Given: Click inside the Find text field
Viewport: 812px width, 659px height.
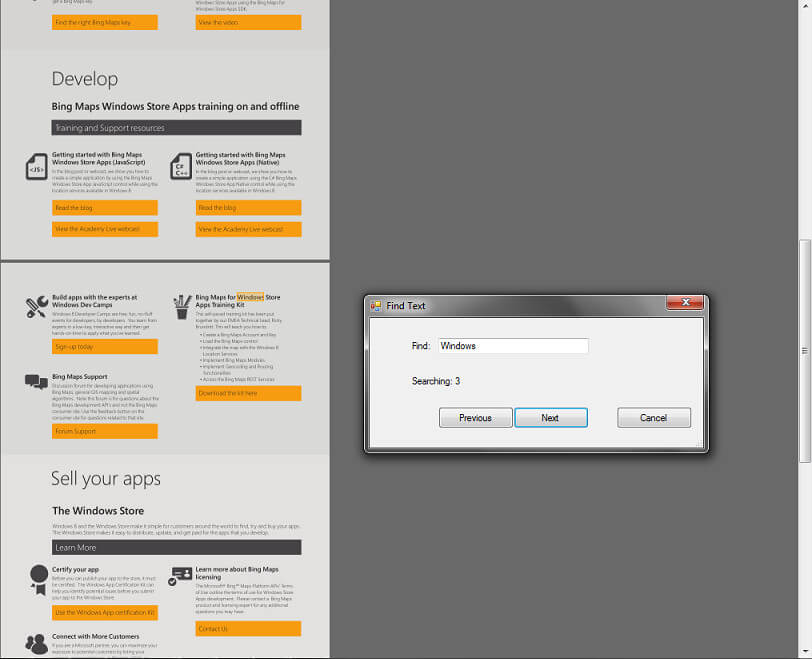Looking at the screenshot, I should (512, 345).
